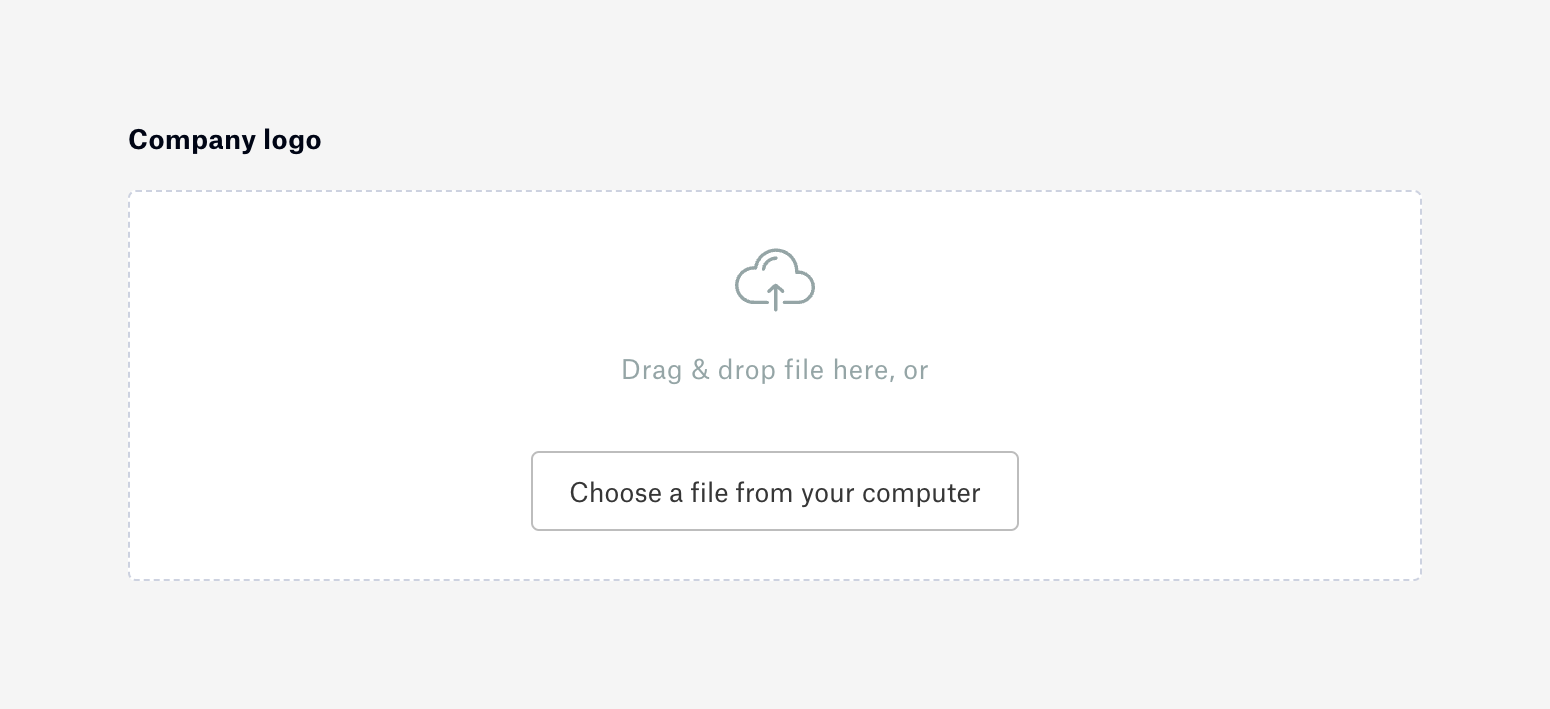The width and height of the screenshot is (1550, 709).
Task: Click the gray page background below the drop zone
Action: (x=775, y=645)
